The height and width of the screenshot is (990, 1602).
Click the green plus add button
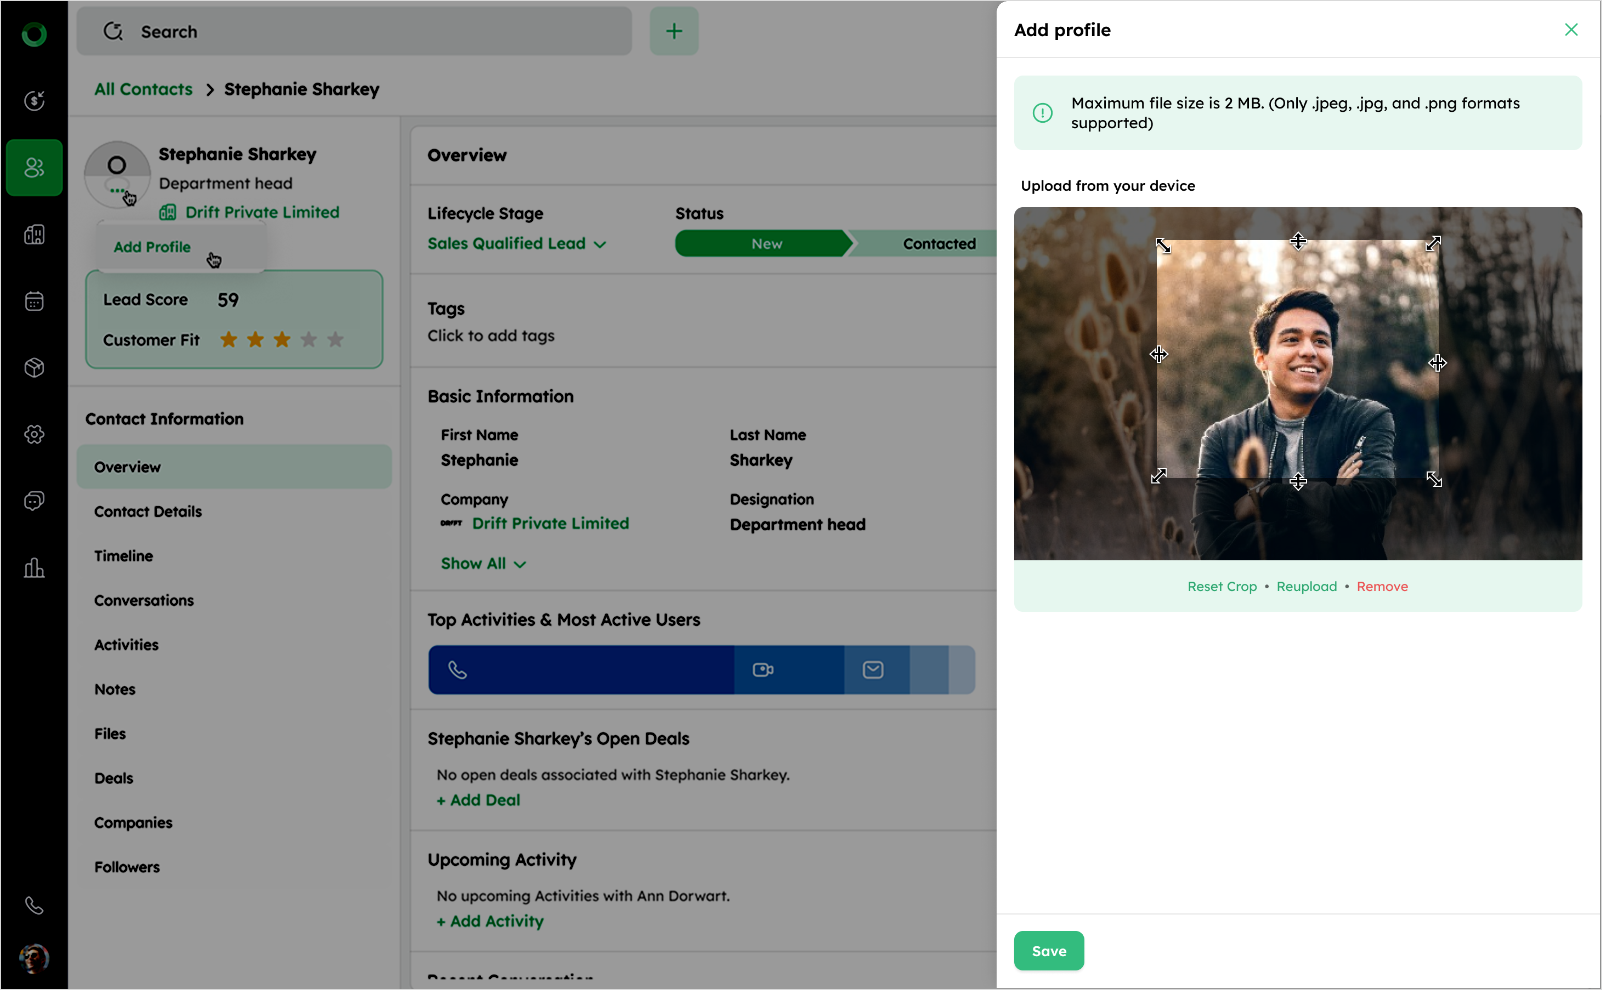tap(674, 32)
